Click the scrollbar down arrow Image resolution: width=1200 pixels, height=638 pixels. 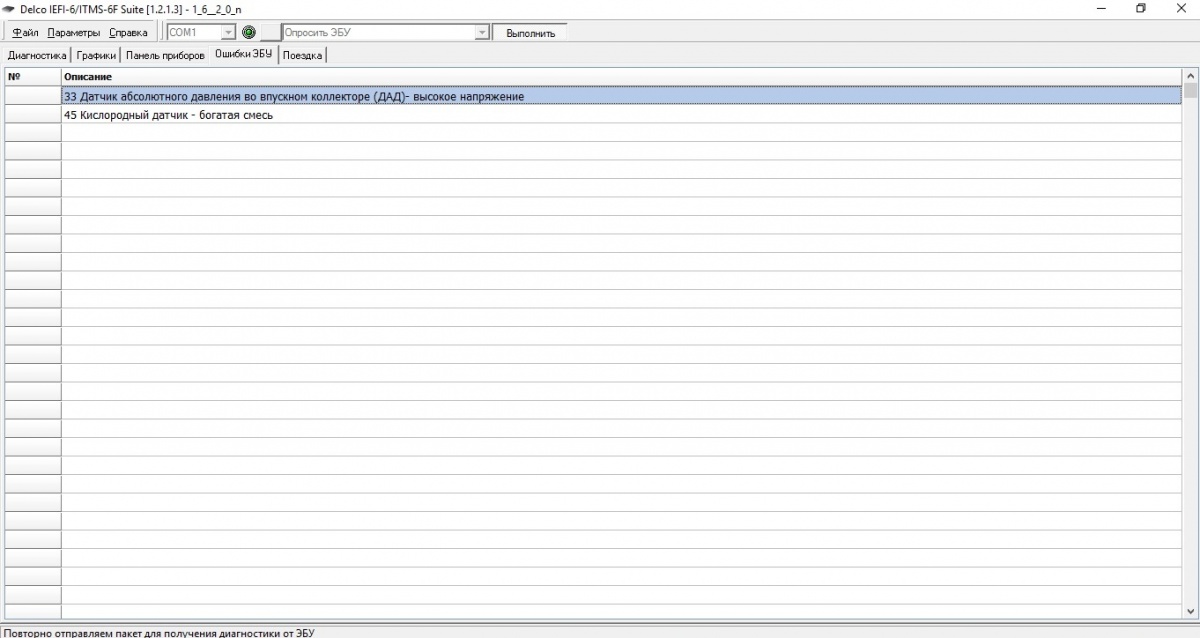pyautogui.click(x=1190, y=610)
